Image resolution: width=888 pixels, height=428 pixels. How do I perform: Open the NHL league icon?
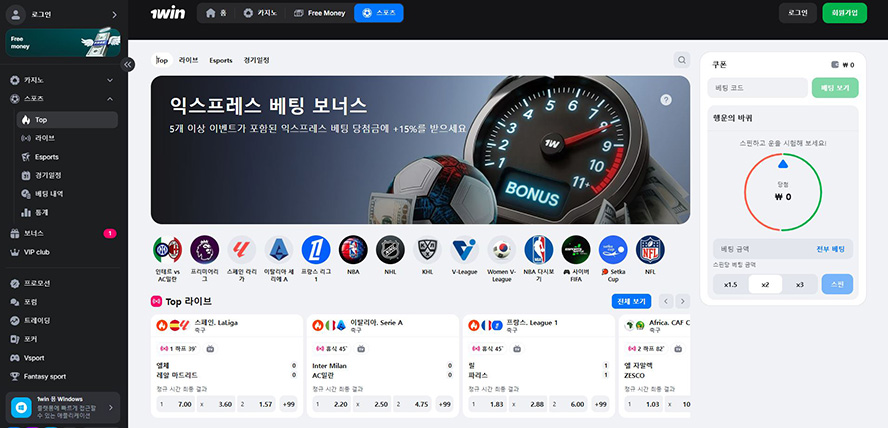coord(390,250)
